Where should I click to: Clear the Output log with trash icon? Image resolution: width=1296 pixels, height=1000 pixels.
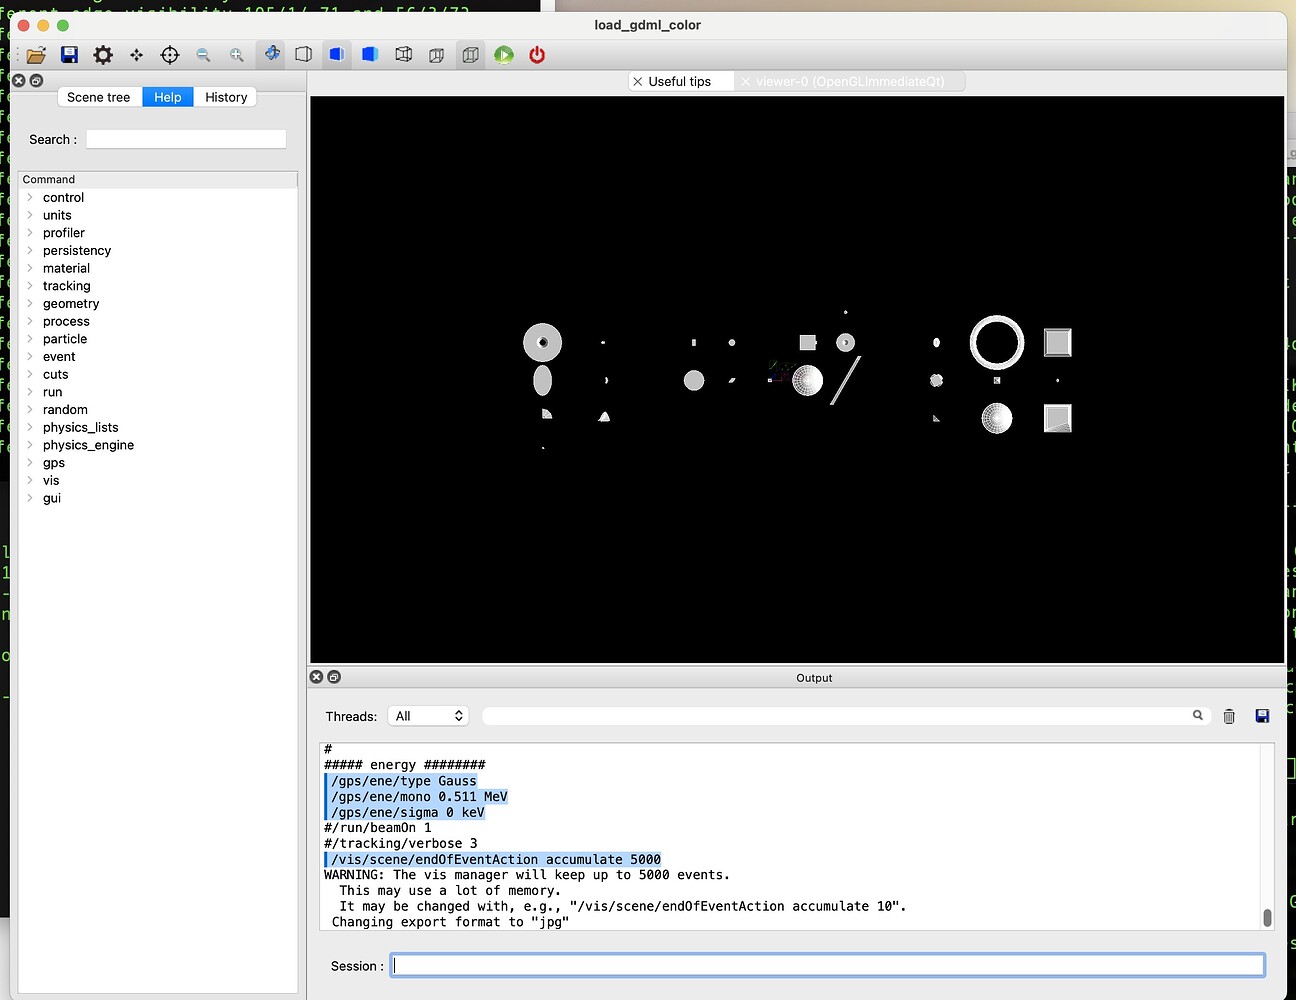click(x=1229, y=716)
